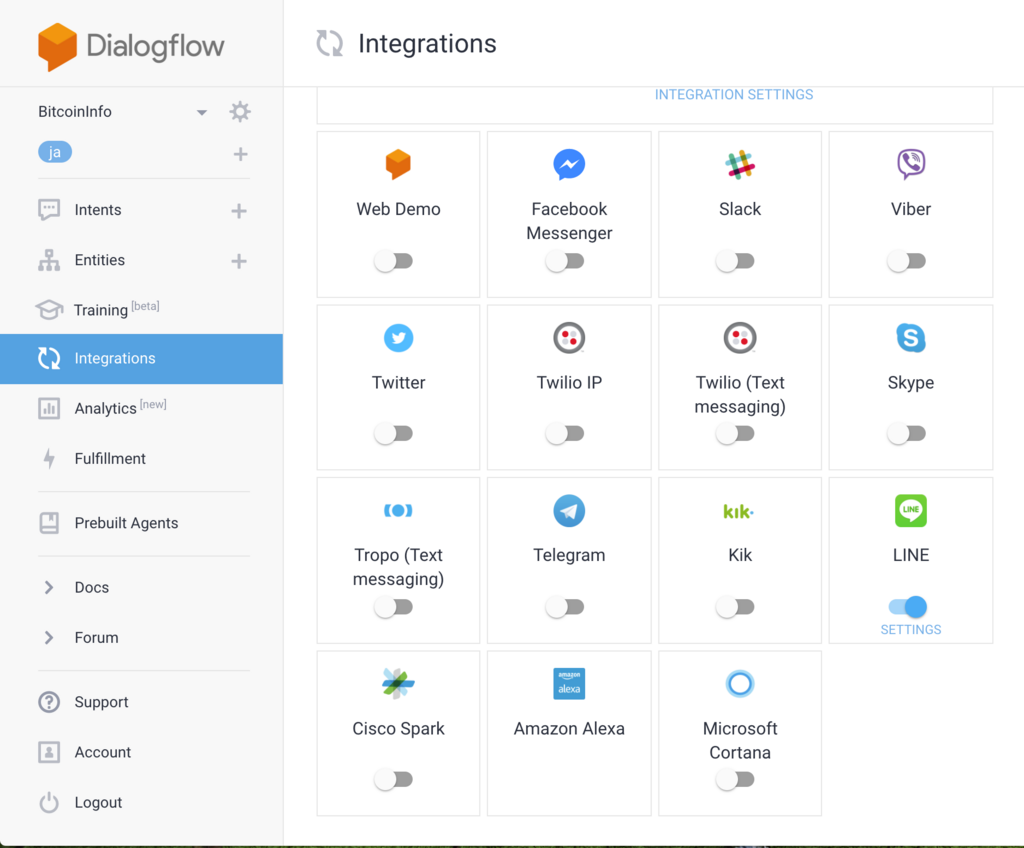
Task: Open agent settings gear icon
Action: [240, 112]
